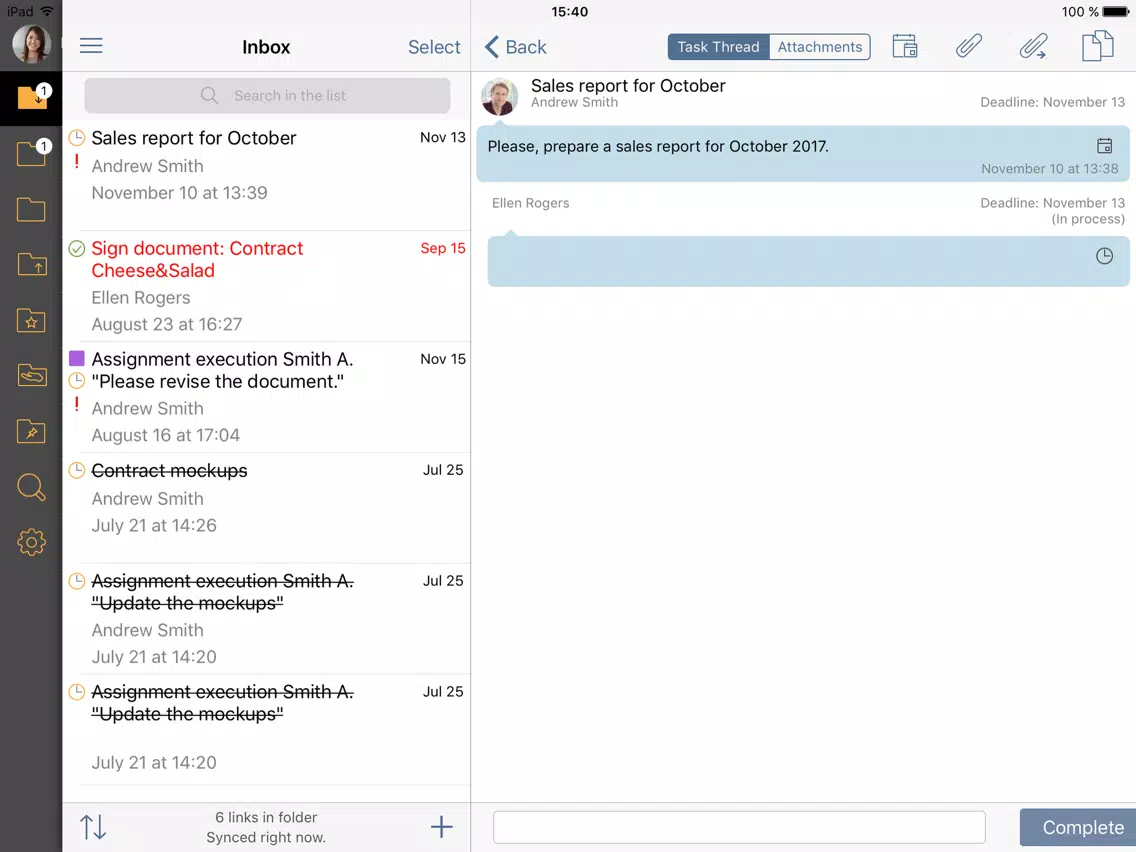Open the search magnifier in sidebar

(x=31, y=487)
